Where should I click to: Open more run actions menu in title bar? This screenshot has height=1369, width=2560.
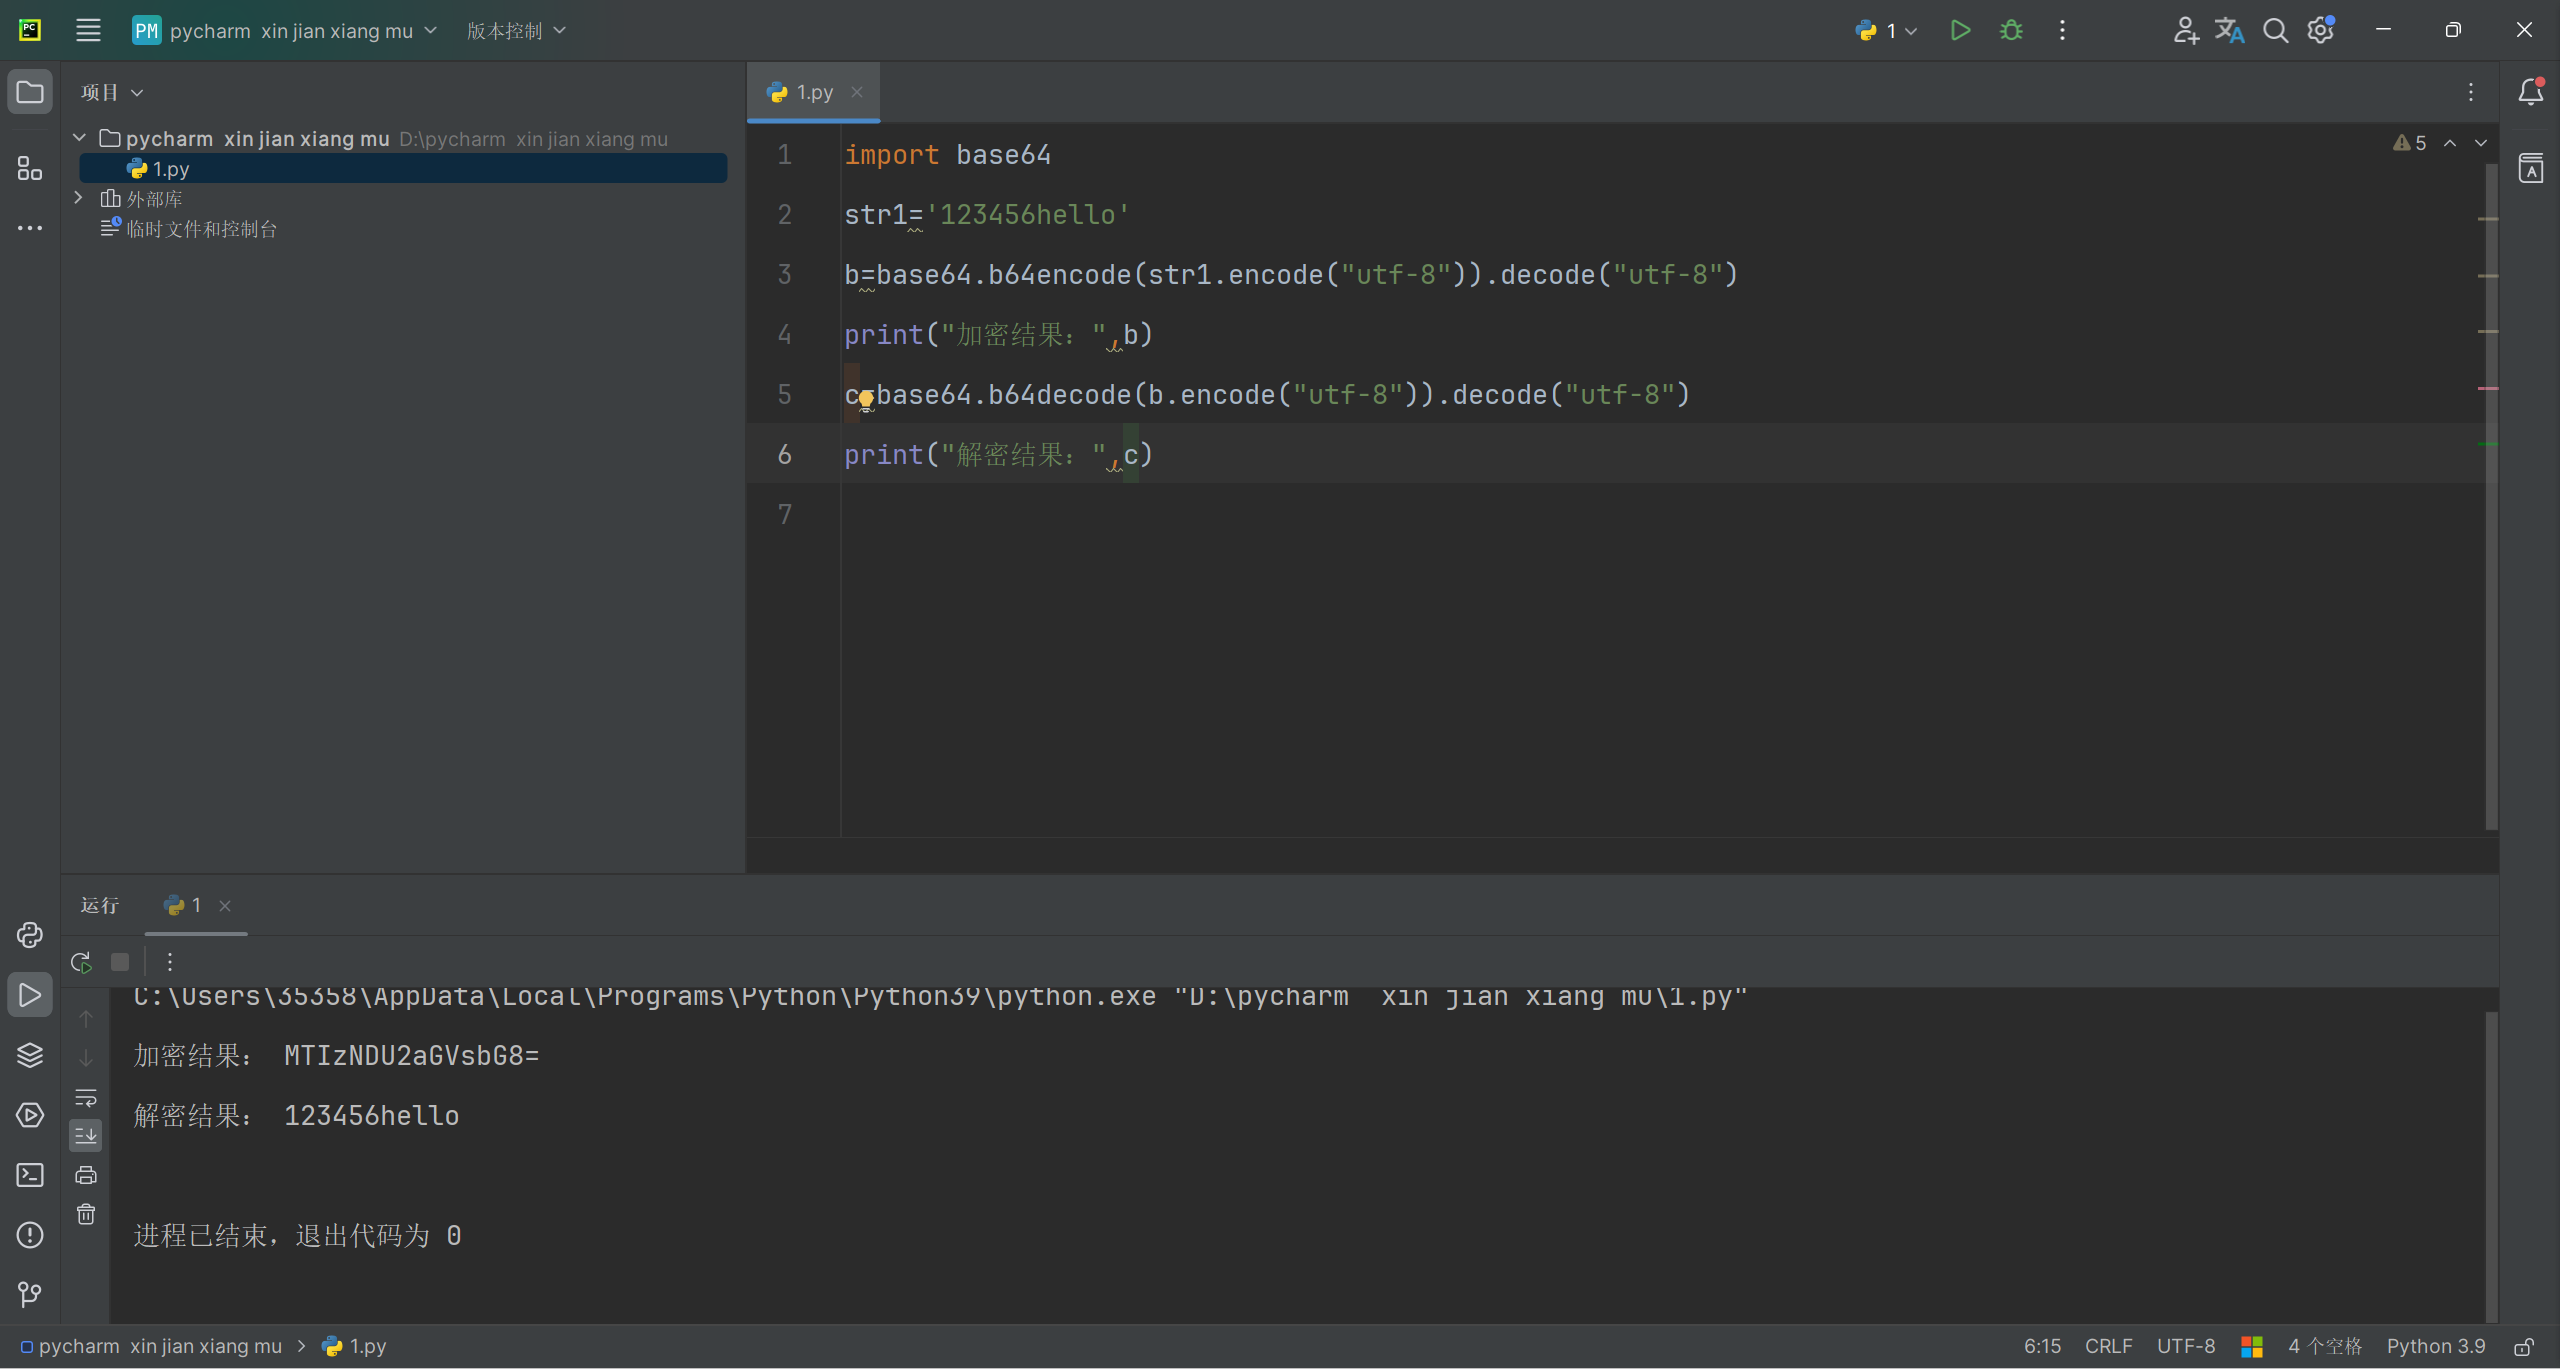[2062, 30]
